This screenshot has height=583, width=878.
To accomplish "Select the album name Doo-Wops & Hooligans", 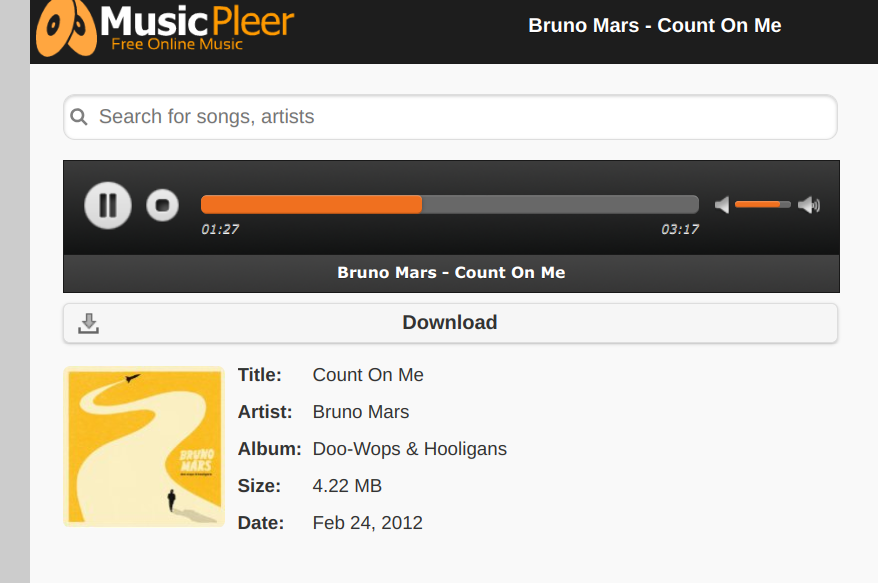I will coord(409,449).
